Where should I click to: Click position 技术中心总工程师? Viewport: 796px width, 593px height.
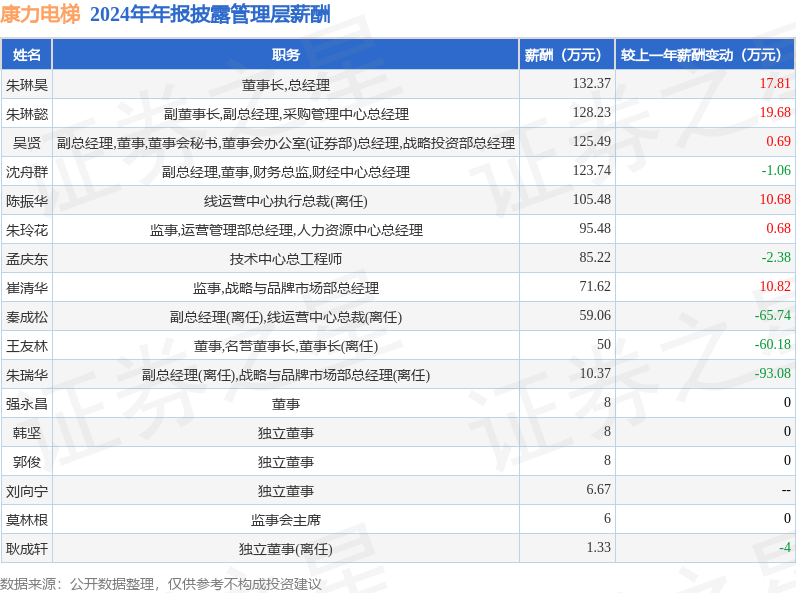tap(286, 258)
